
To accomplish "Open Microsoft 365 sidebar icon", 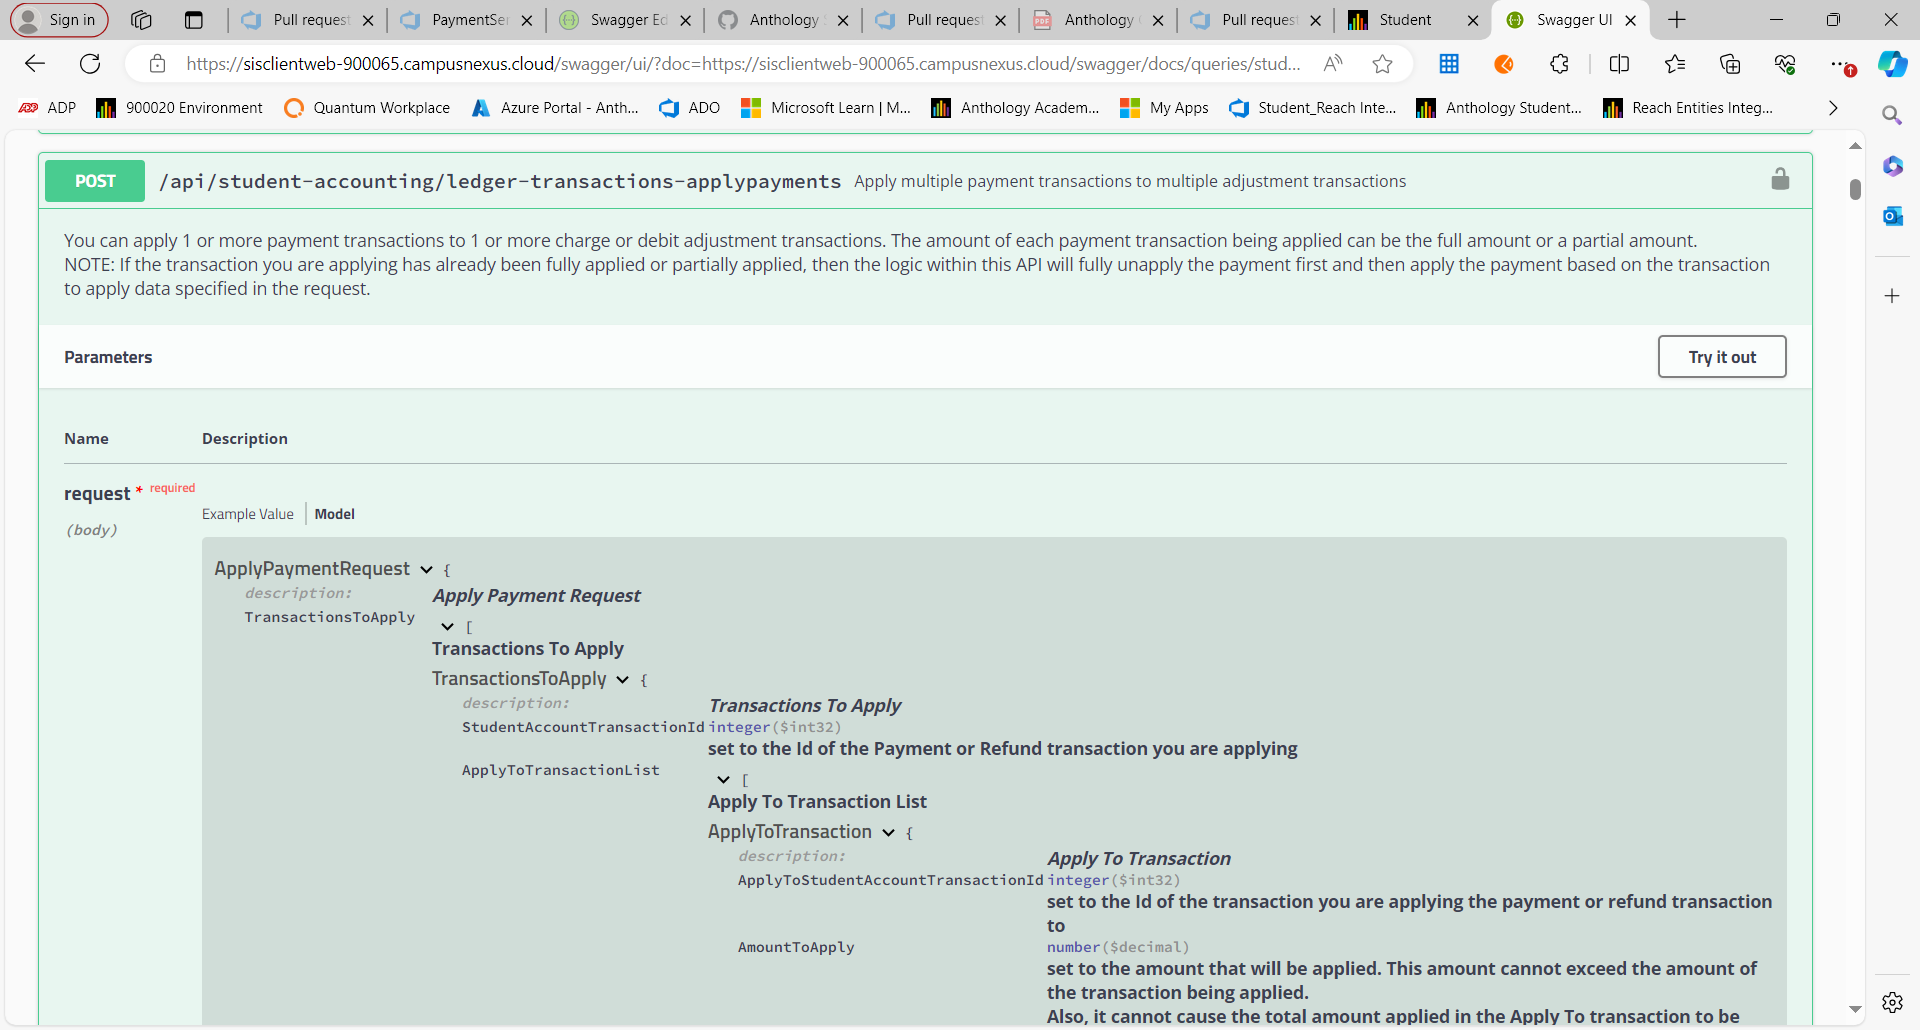I will 1892,166.
